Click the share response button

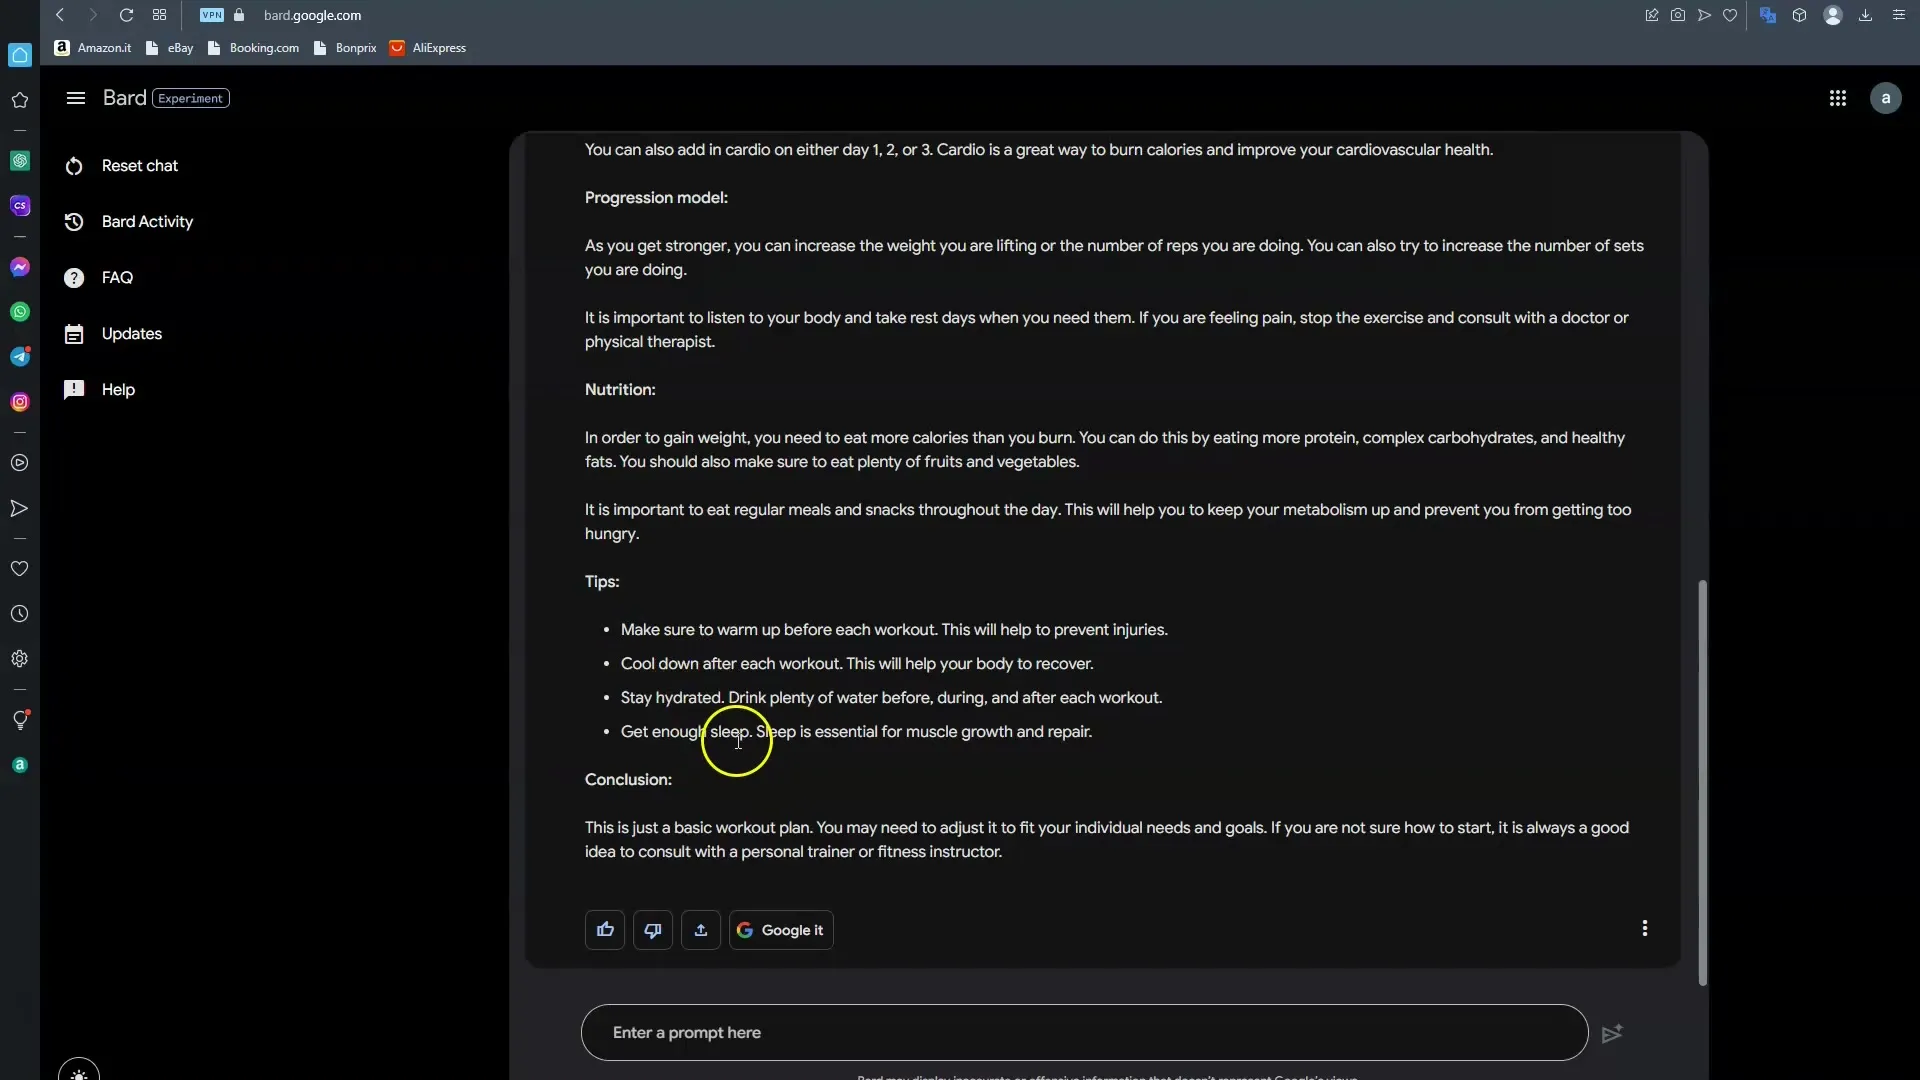pos(702,930)
